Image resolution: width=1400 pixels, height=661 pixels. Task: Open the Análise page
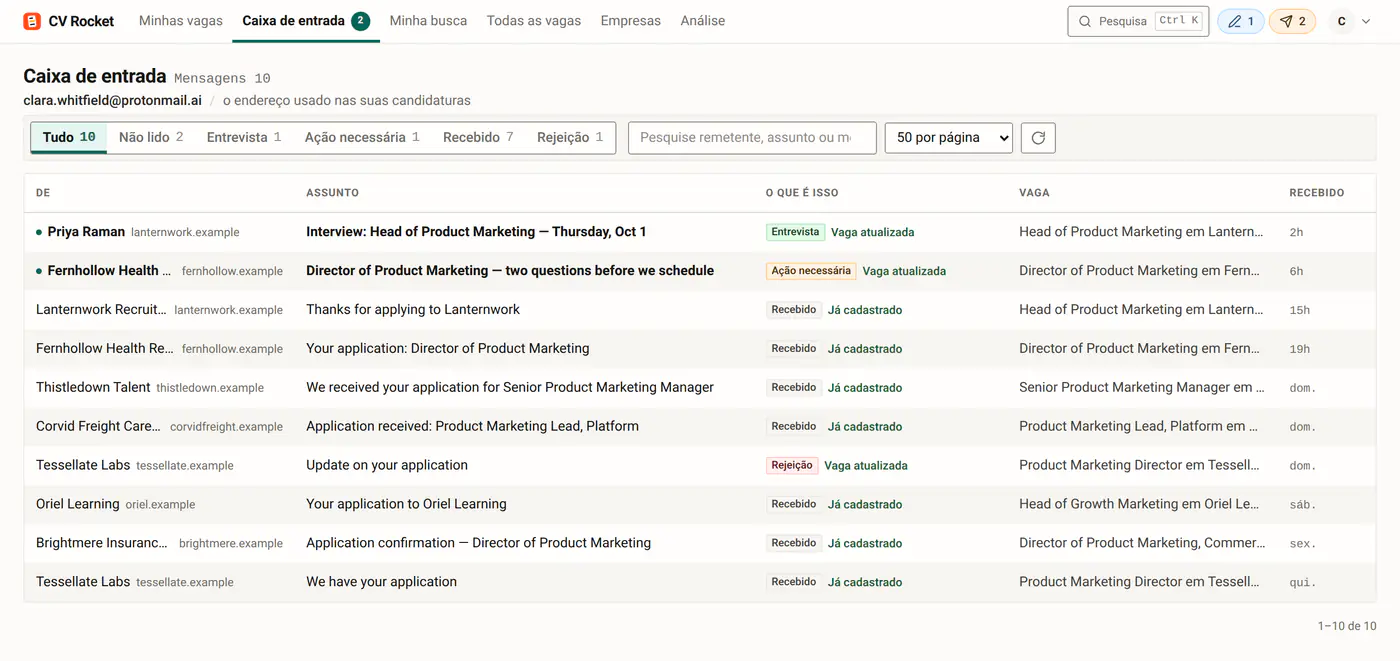pyautogui.click(x=703, y=21)
